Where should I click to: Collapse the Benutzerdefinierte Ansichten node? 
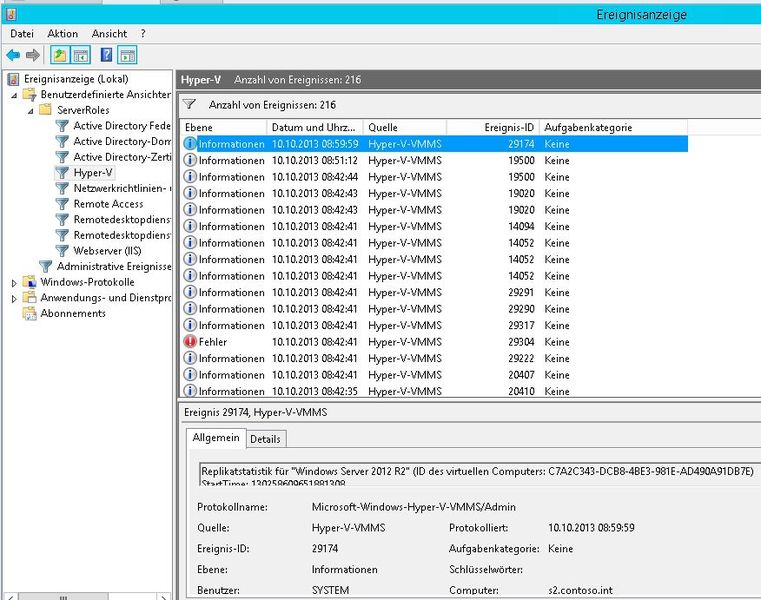[x=14, y=95]
